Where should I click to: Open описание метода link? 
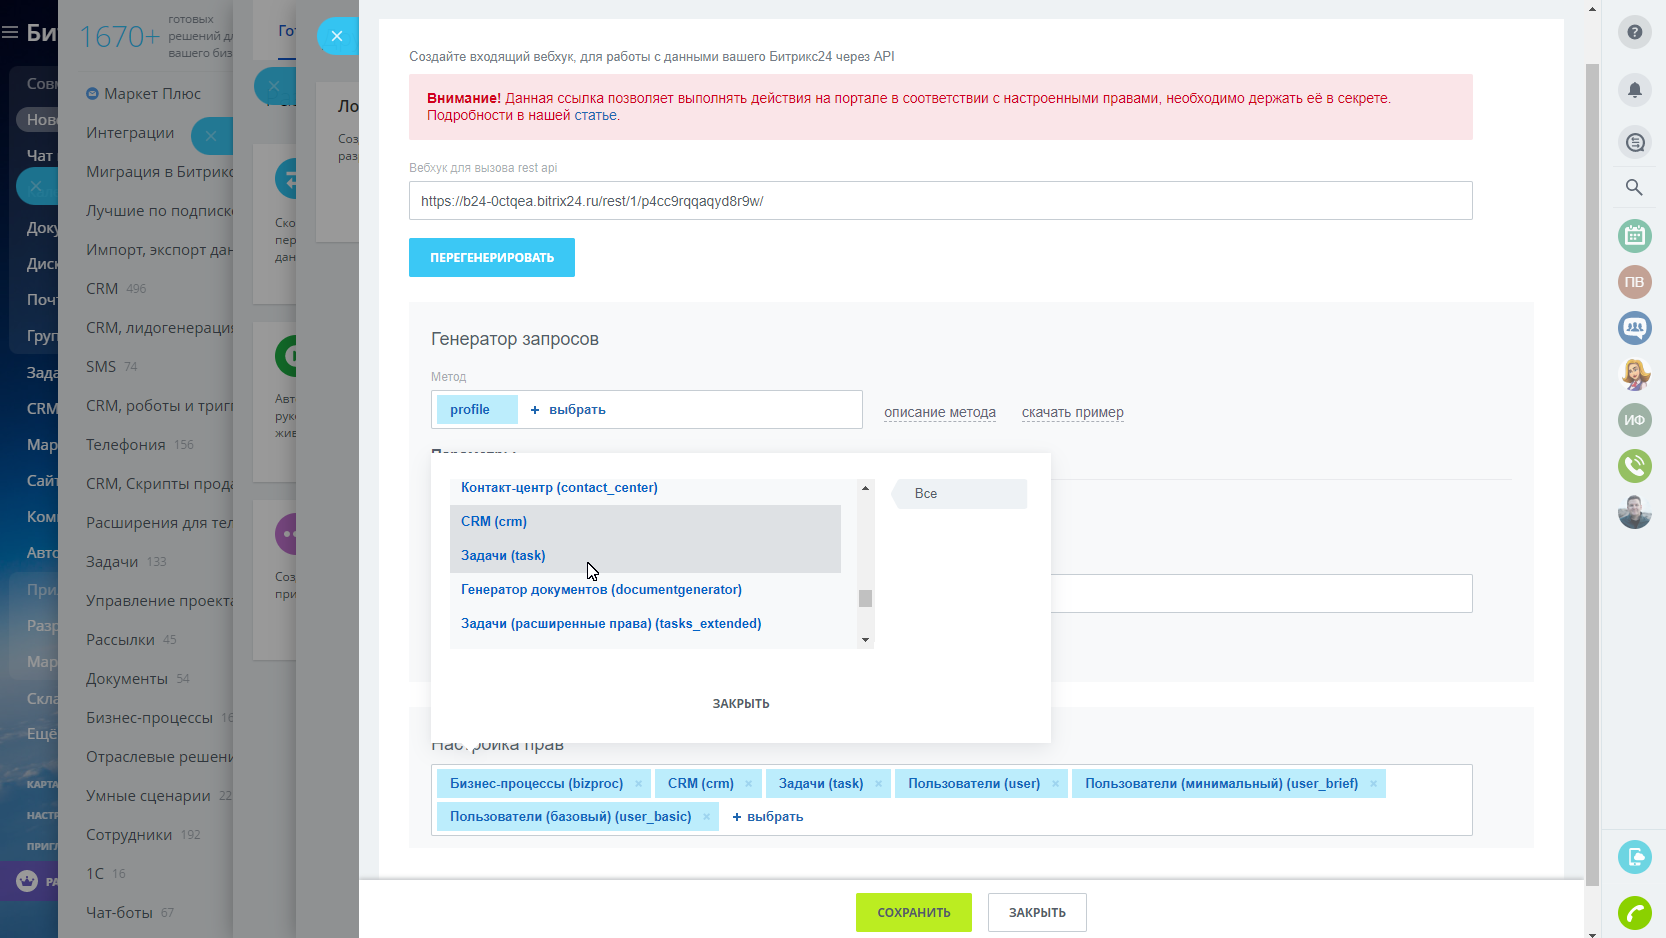(940, 412)
